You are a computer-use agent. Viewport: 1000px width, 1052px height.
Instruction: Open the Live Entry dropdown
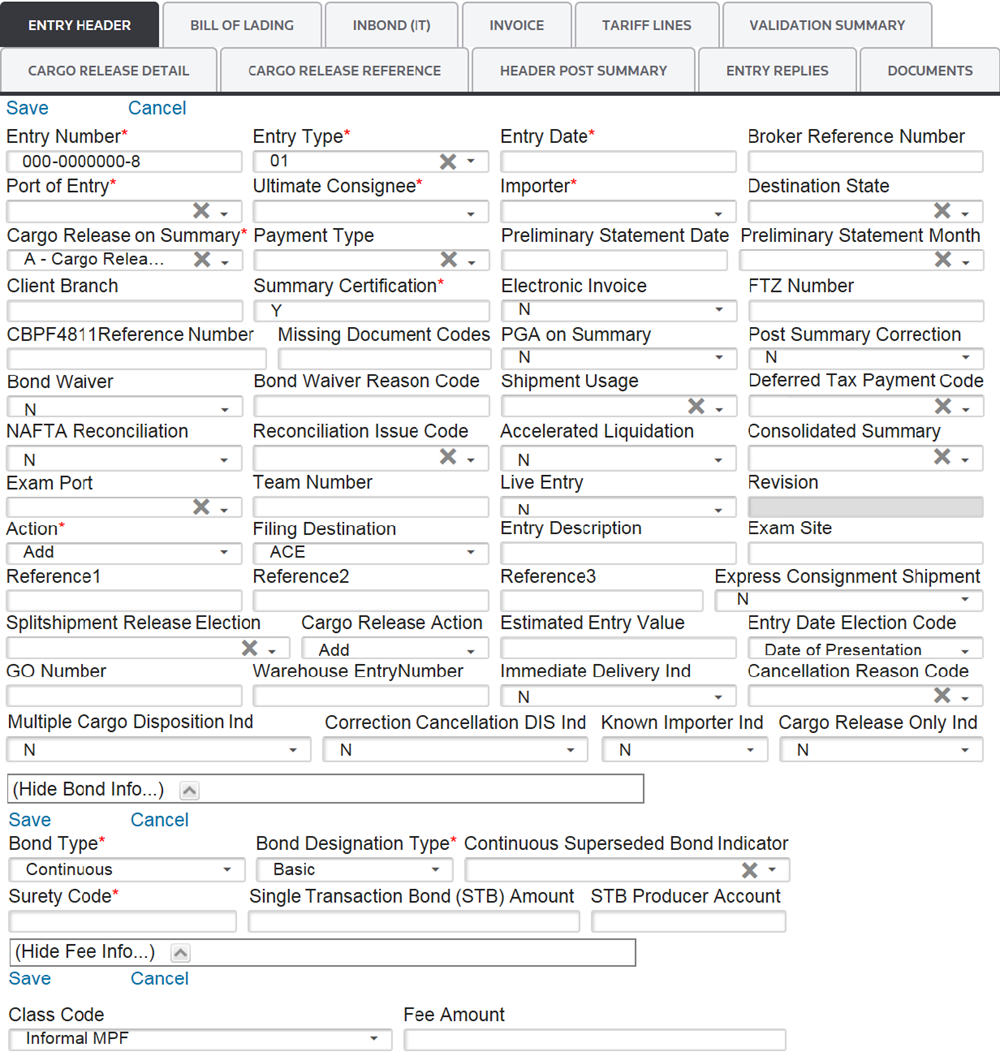click(x=718, y=510)
